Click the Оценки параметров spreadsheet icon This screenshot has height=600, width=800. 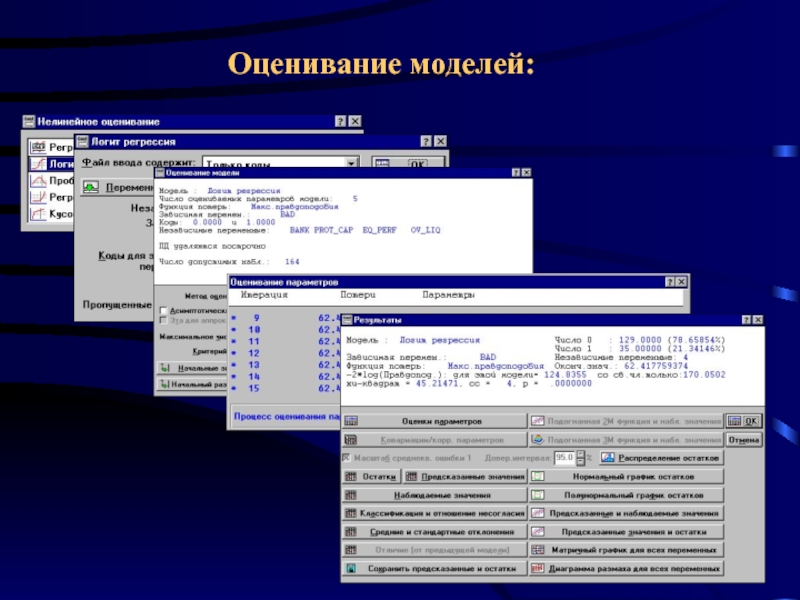351,421
